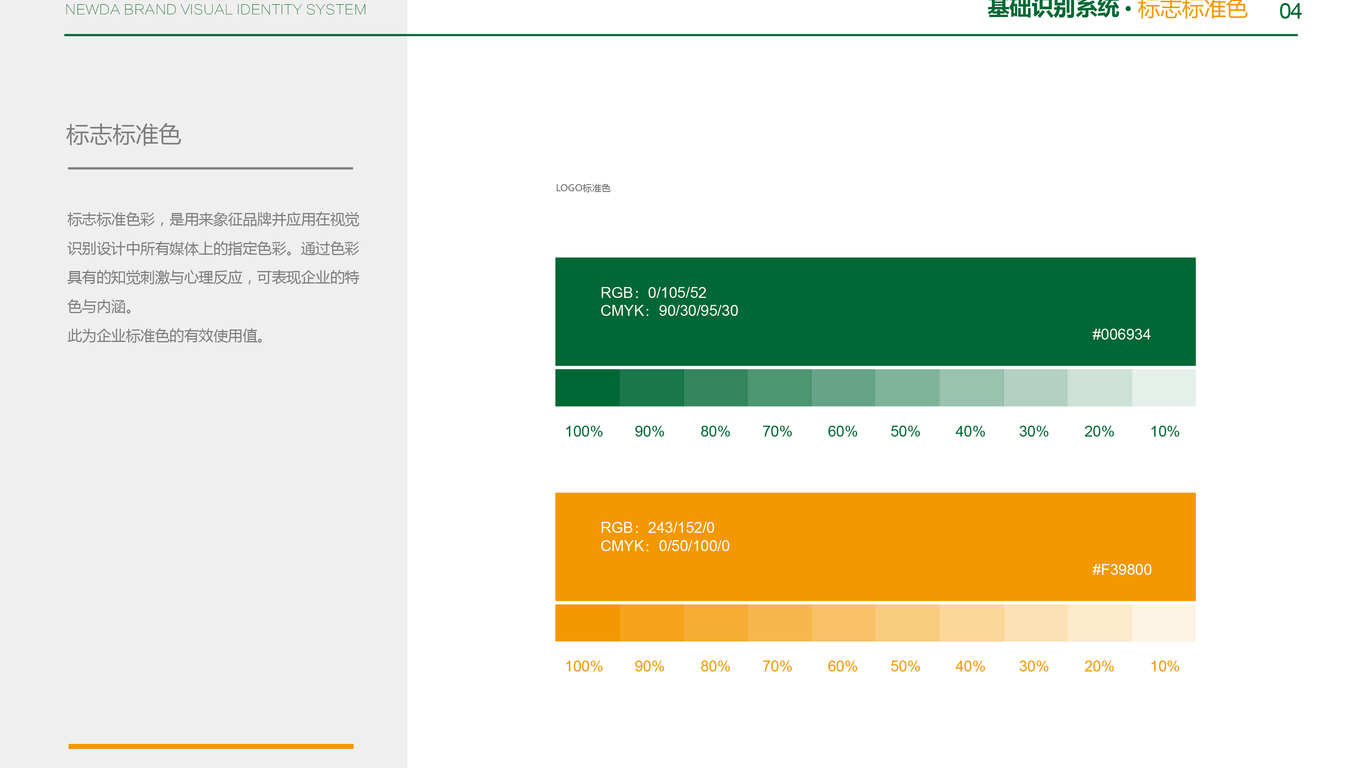
Task: Click the orange "50%" label
Action: (x=905, y=667)
